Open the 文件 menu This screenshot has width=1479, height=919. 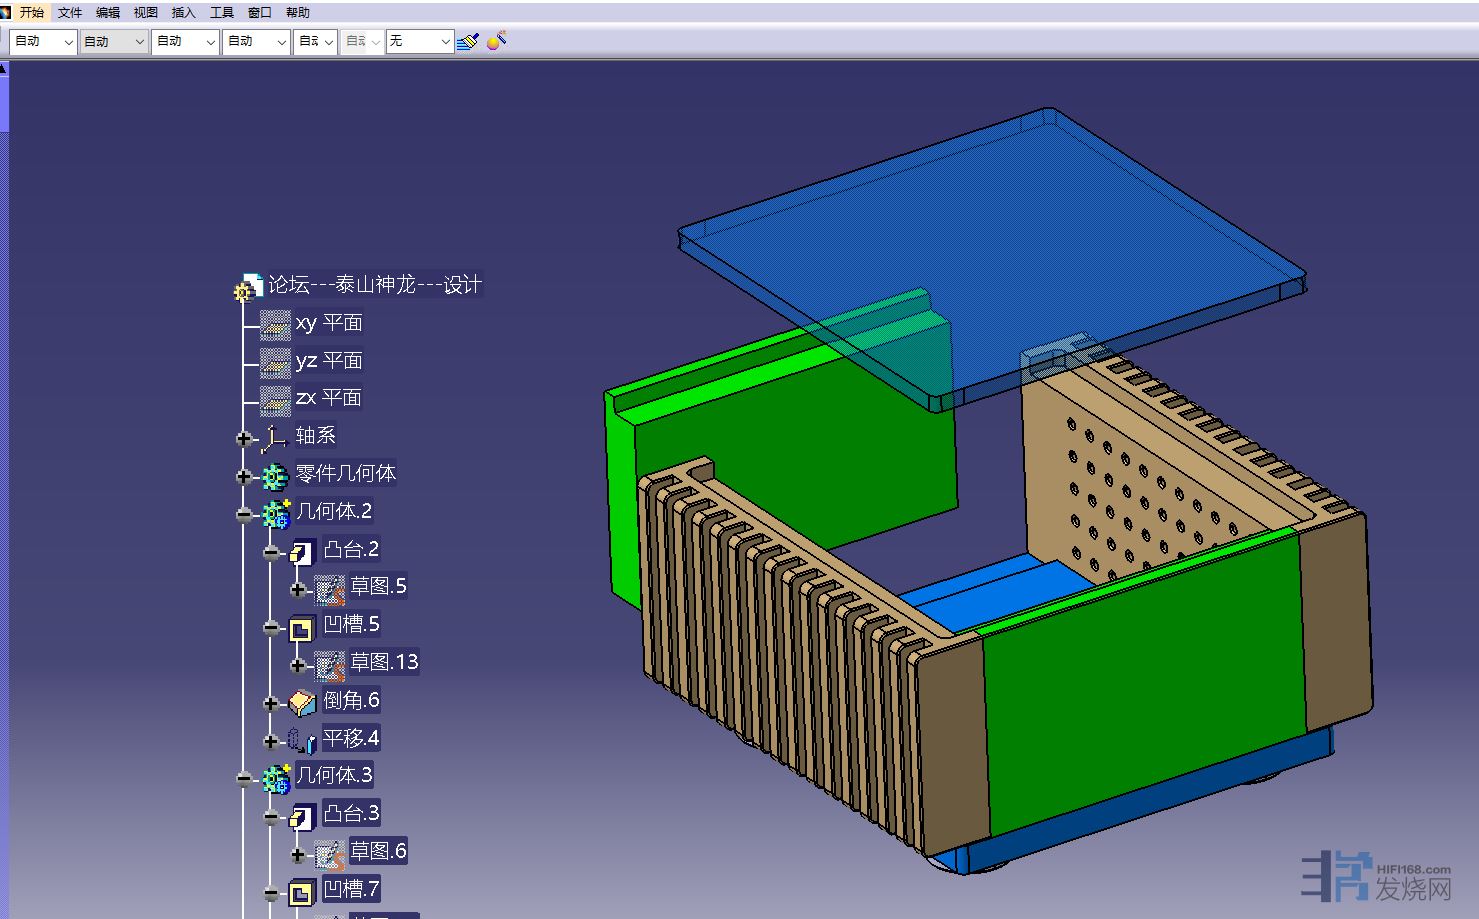point(70,12)
